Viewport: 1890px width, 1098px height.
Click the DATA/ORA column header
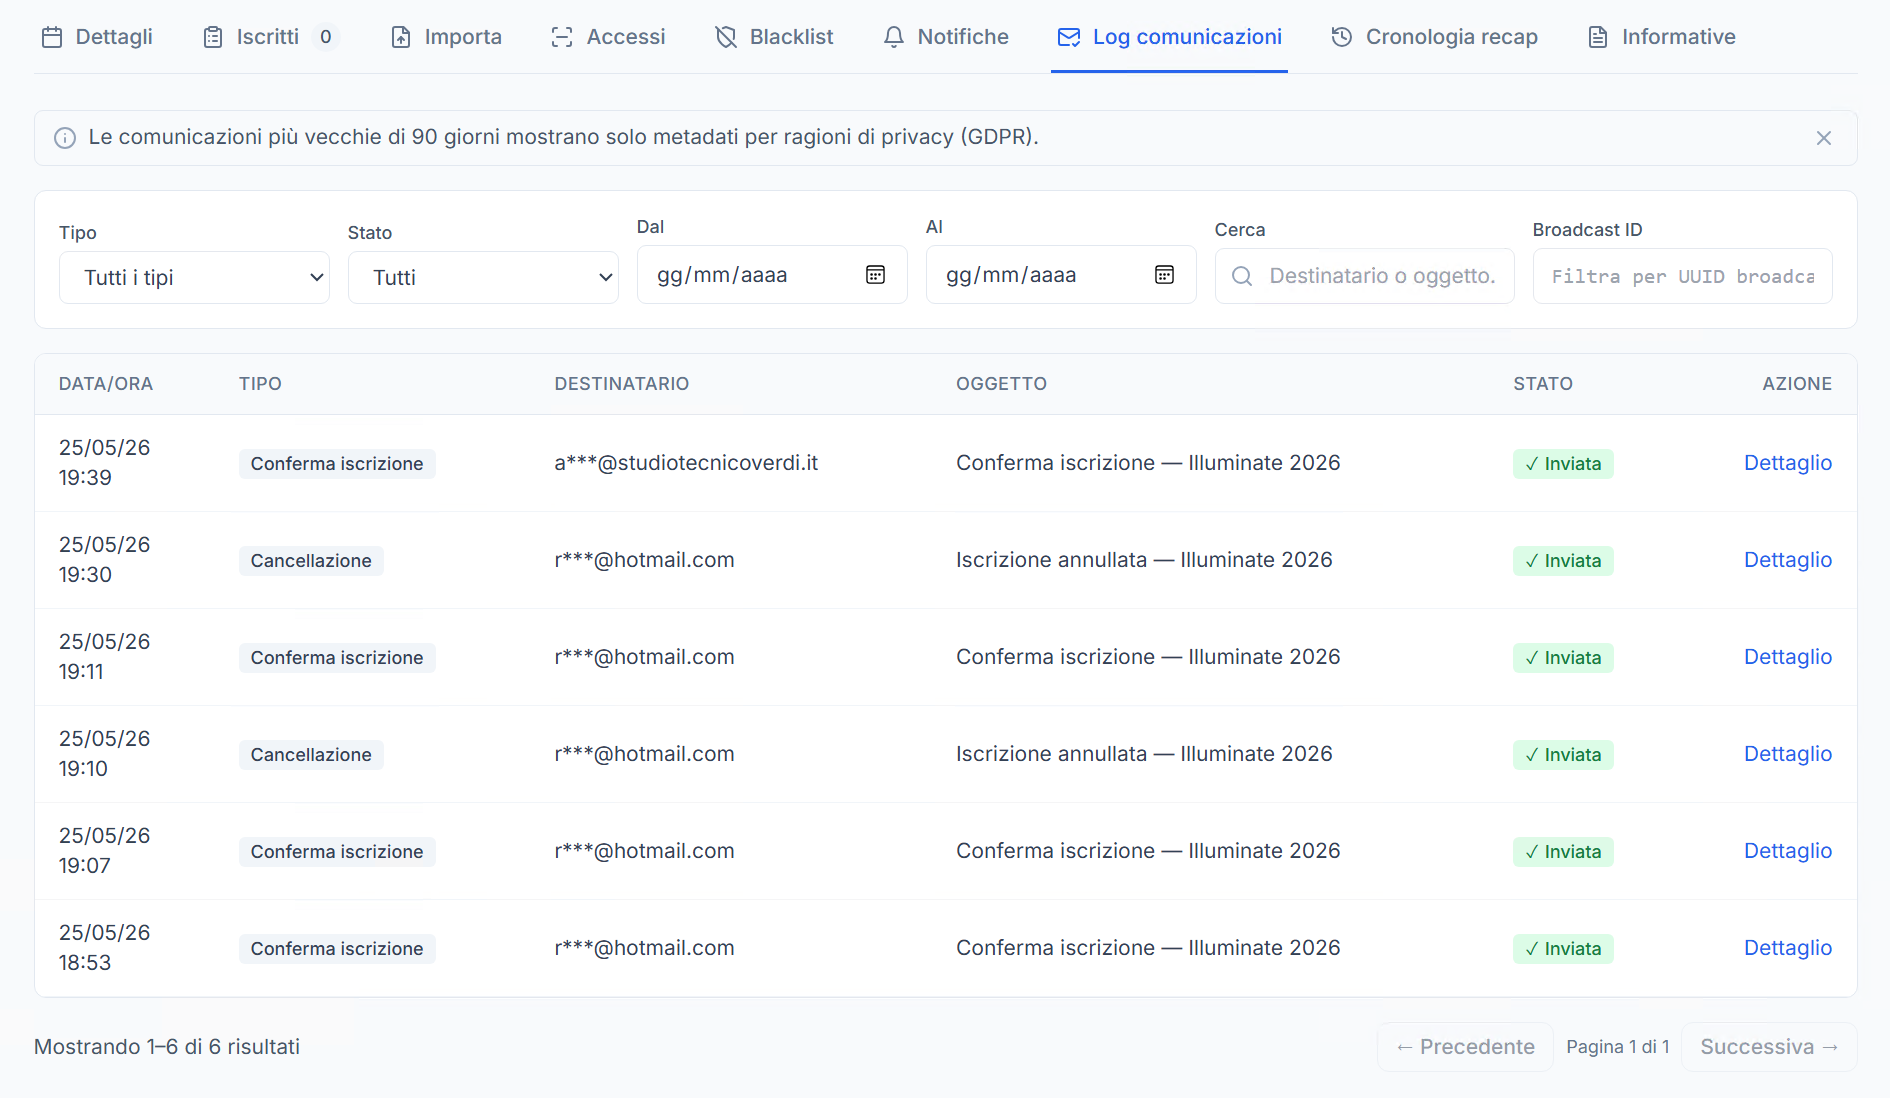click(106, 384)
